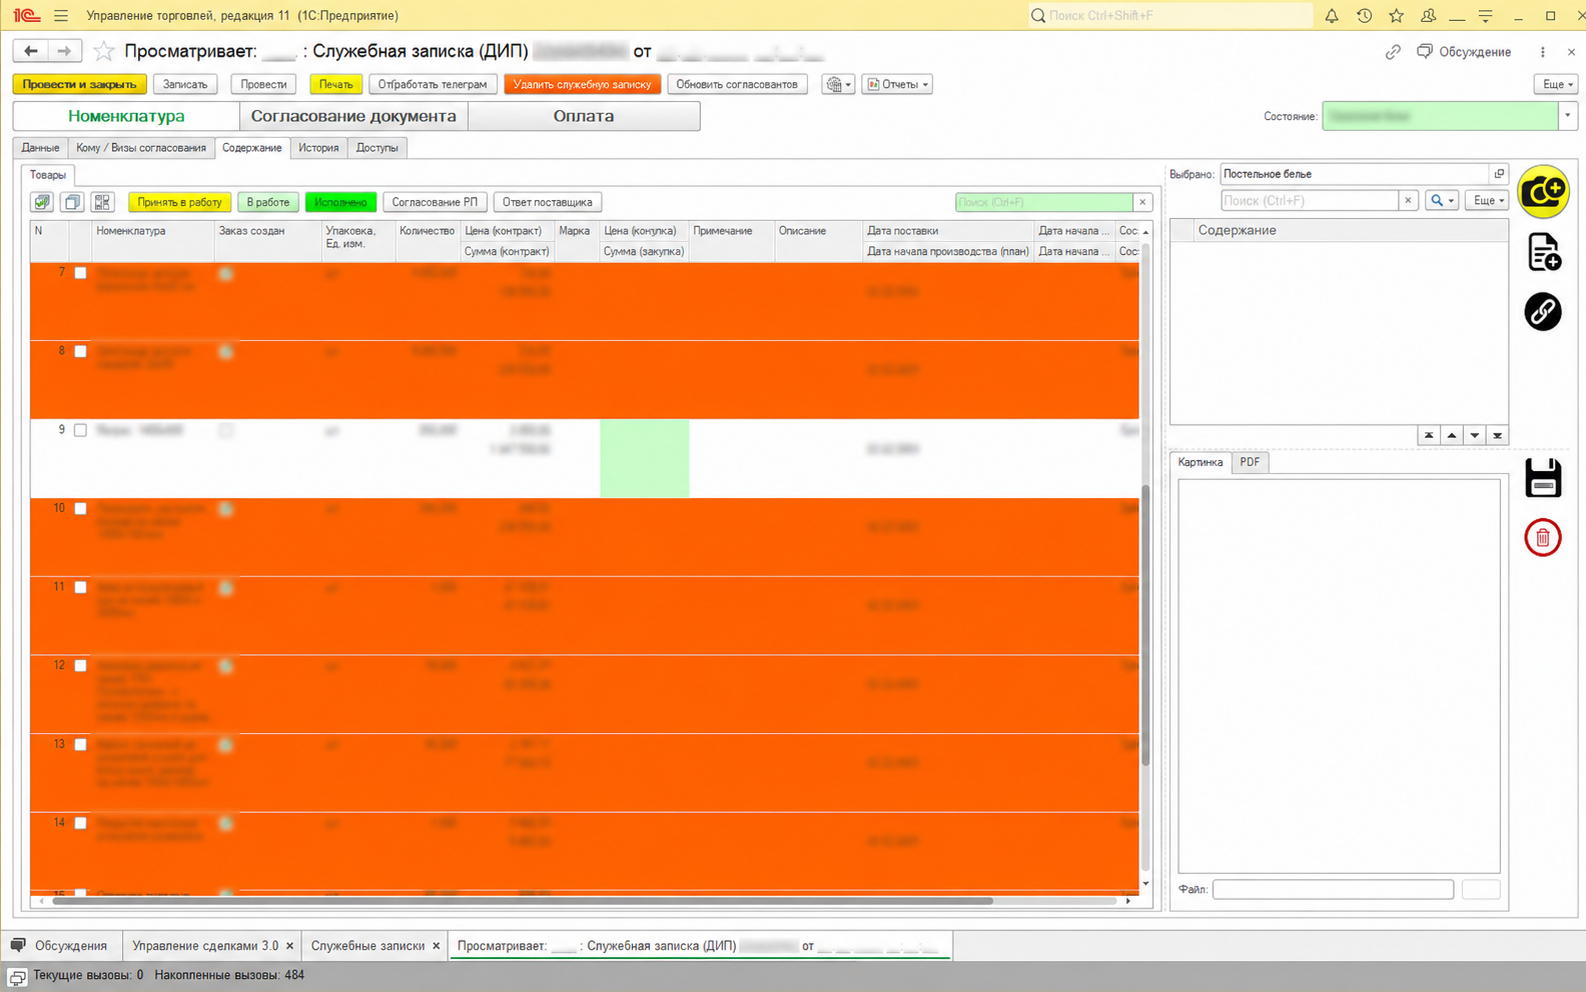
Task: Save using the floppy disk icon
Action: tap(1543, 478)
